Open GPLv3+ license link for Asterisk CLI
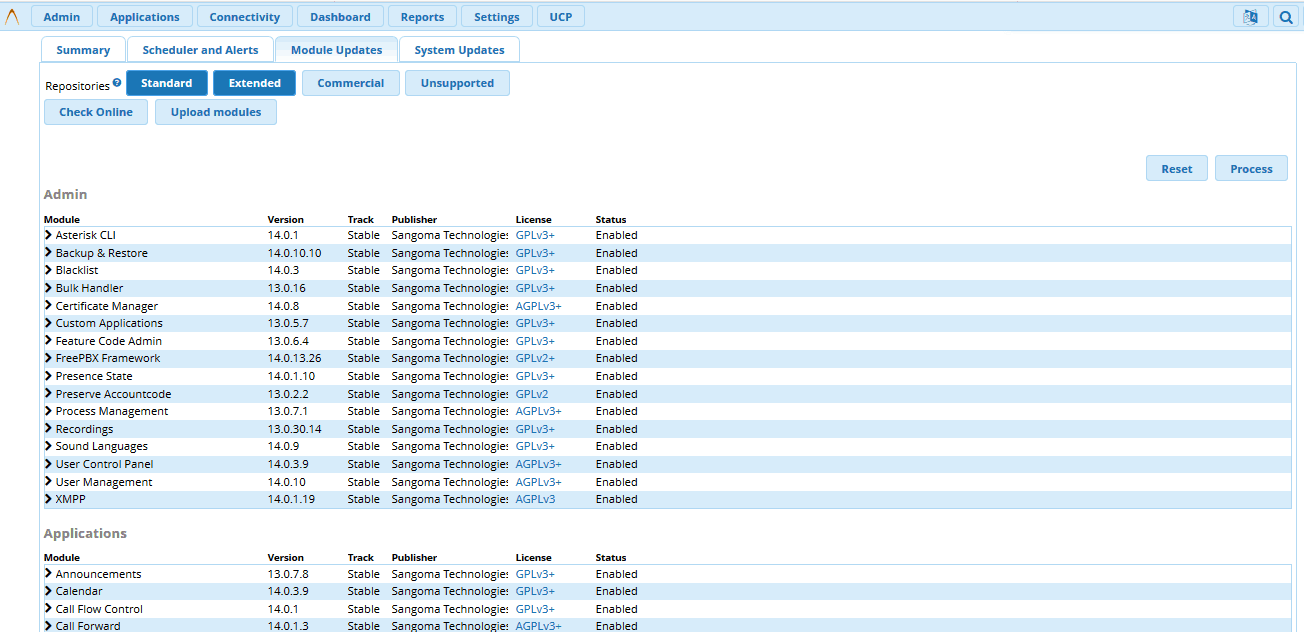This screenshot has width=1304, height=632. tap(535, 235)
